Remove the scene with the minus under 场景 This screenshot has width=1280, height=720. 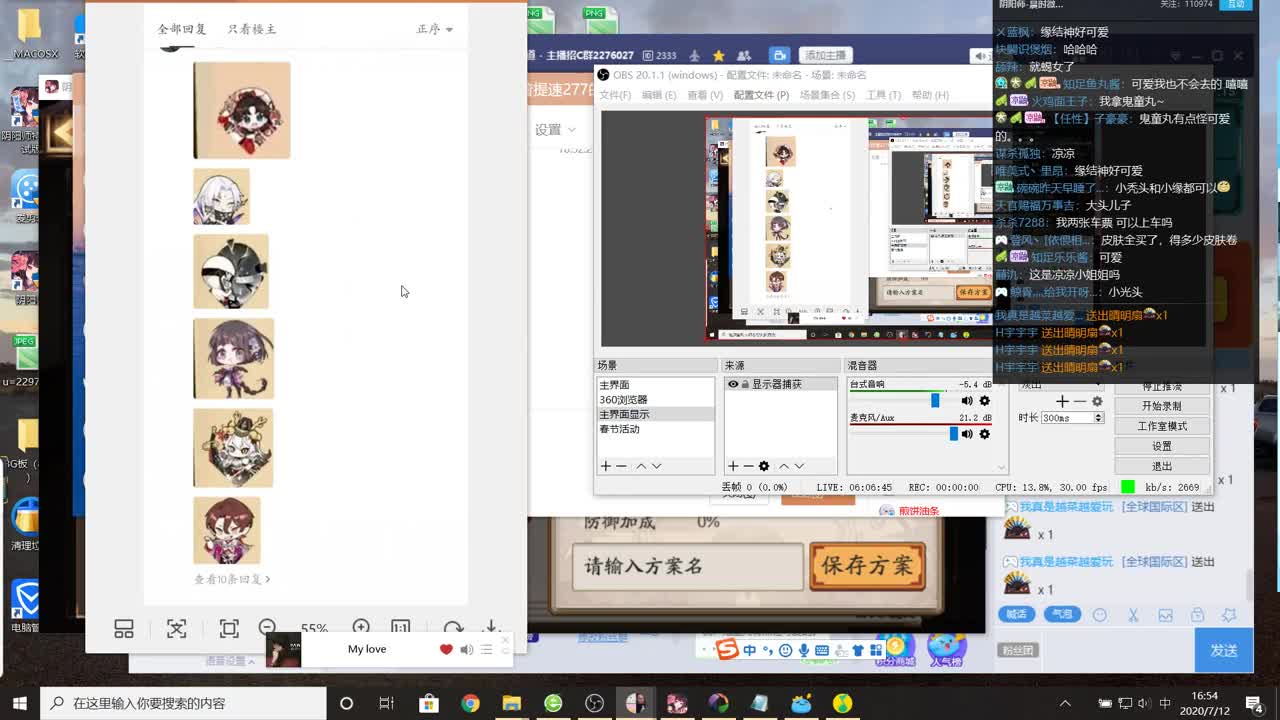tap(621, 466)
